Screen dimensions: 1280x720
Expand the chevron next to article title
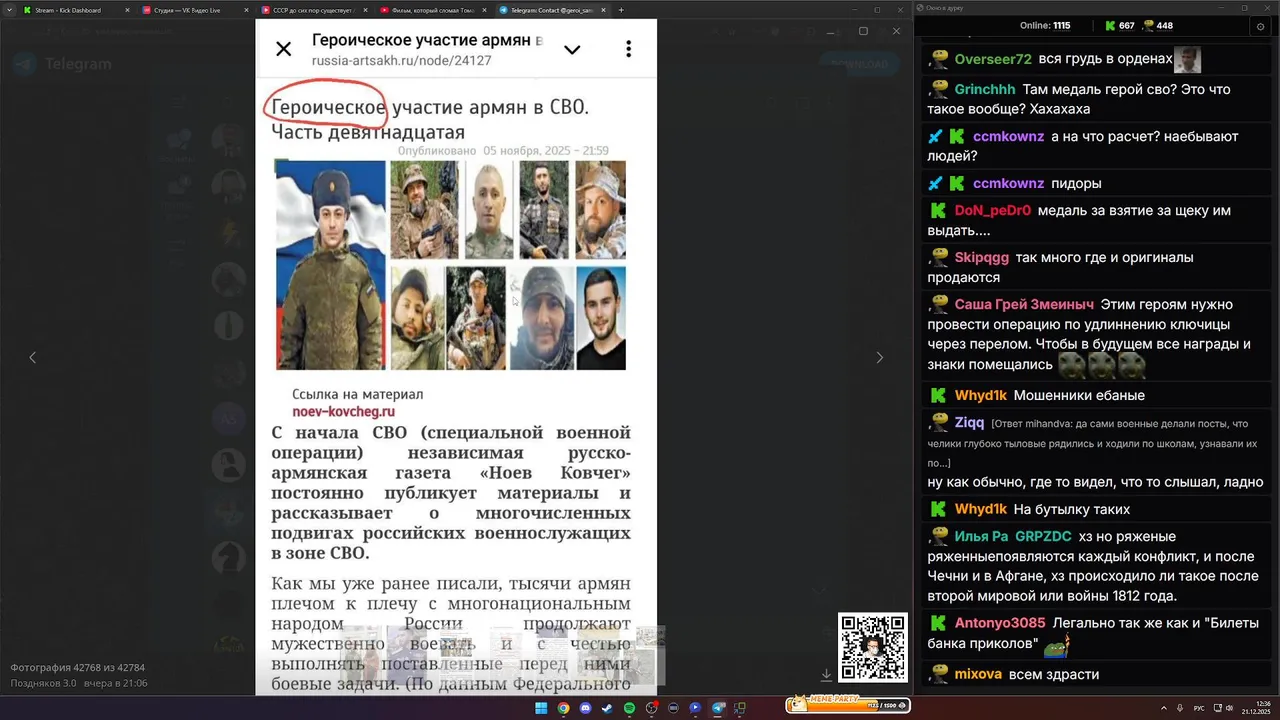click(x=572, y=50)
